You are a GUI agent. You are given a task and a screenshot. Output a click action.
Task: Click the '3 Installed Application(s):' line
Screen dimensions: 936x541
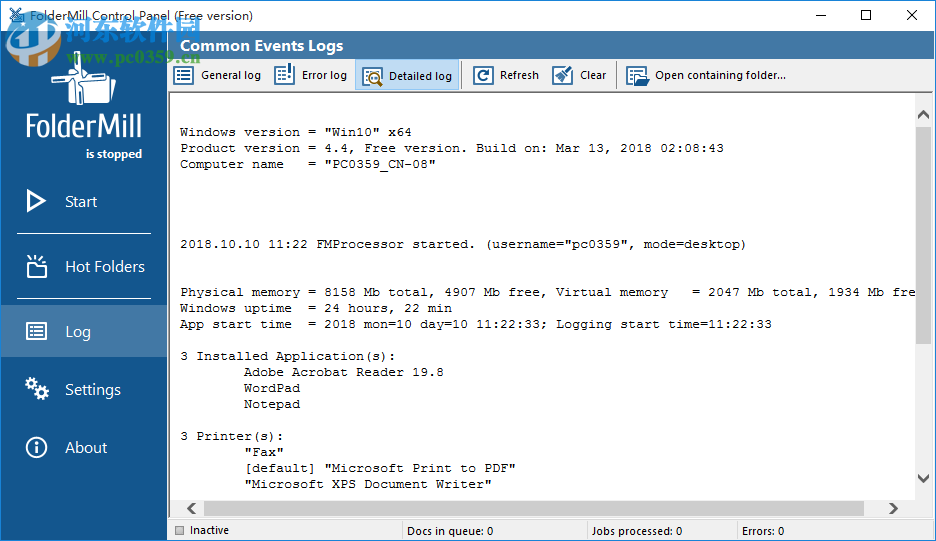pos(288,356)
